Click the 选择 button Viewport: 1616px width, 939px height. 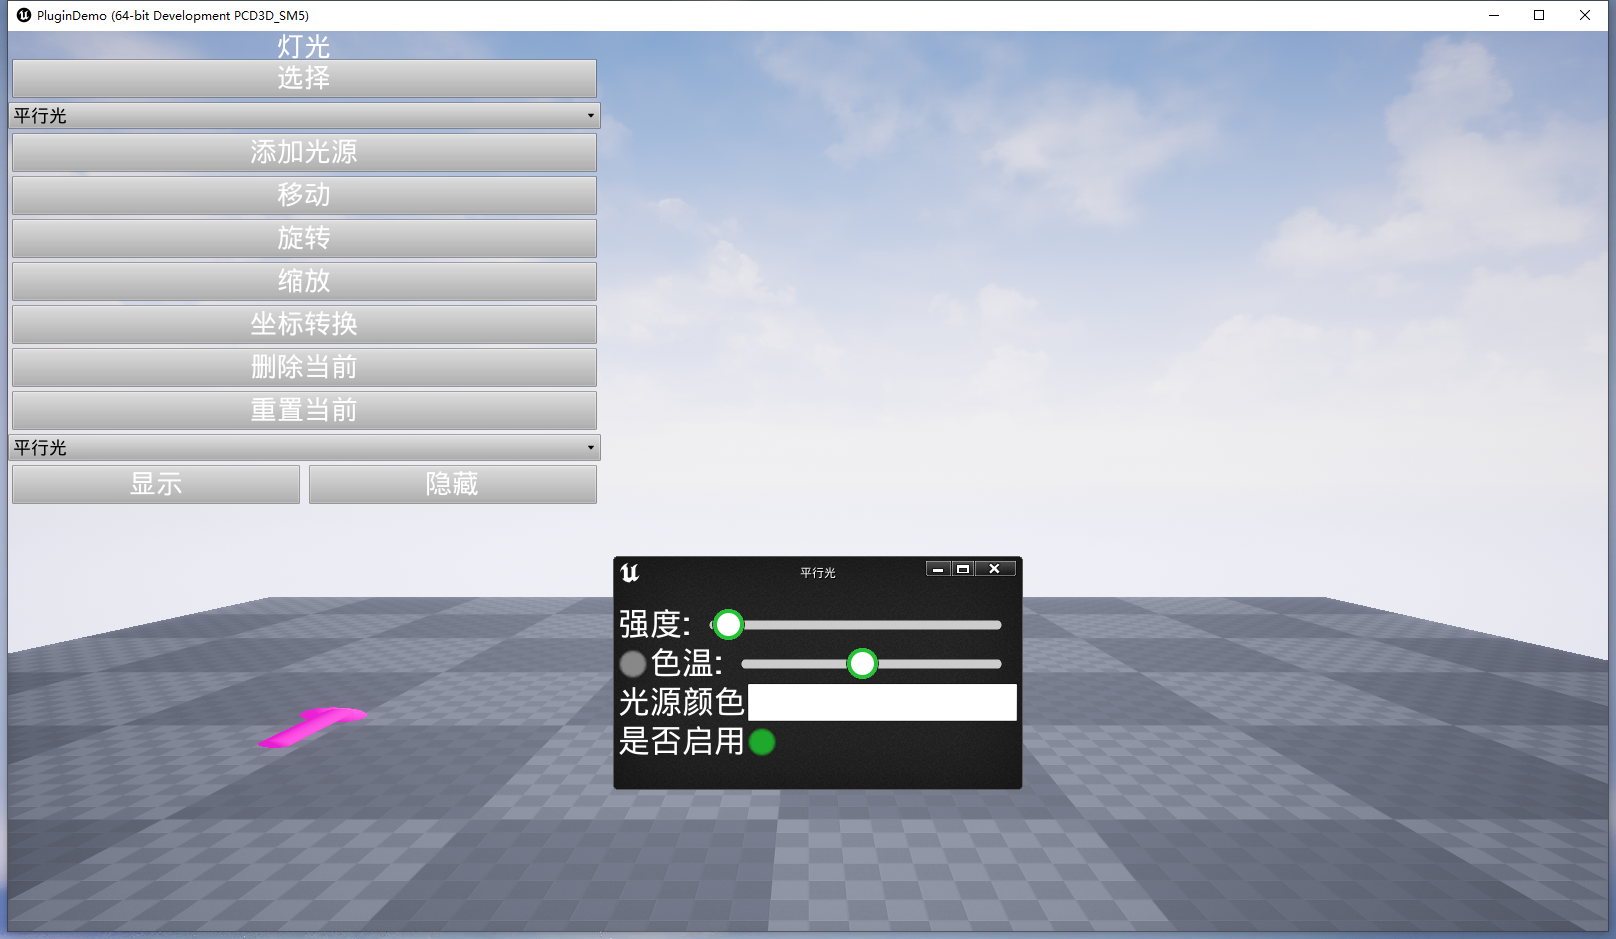304,79
